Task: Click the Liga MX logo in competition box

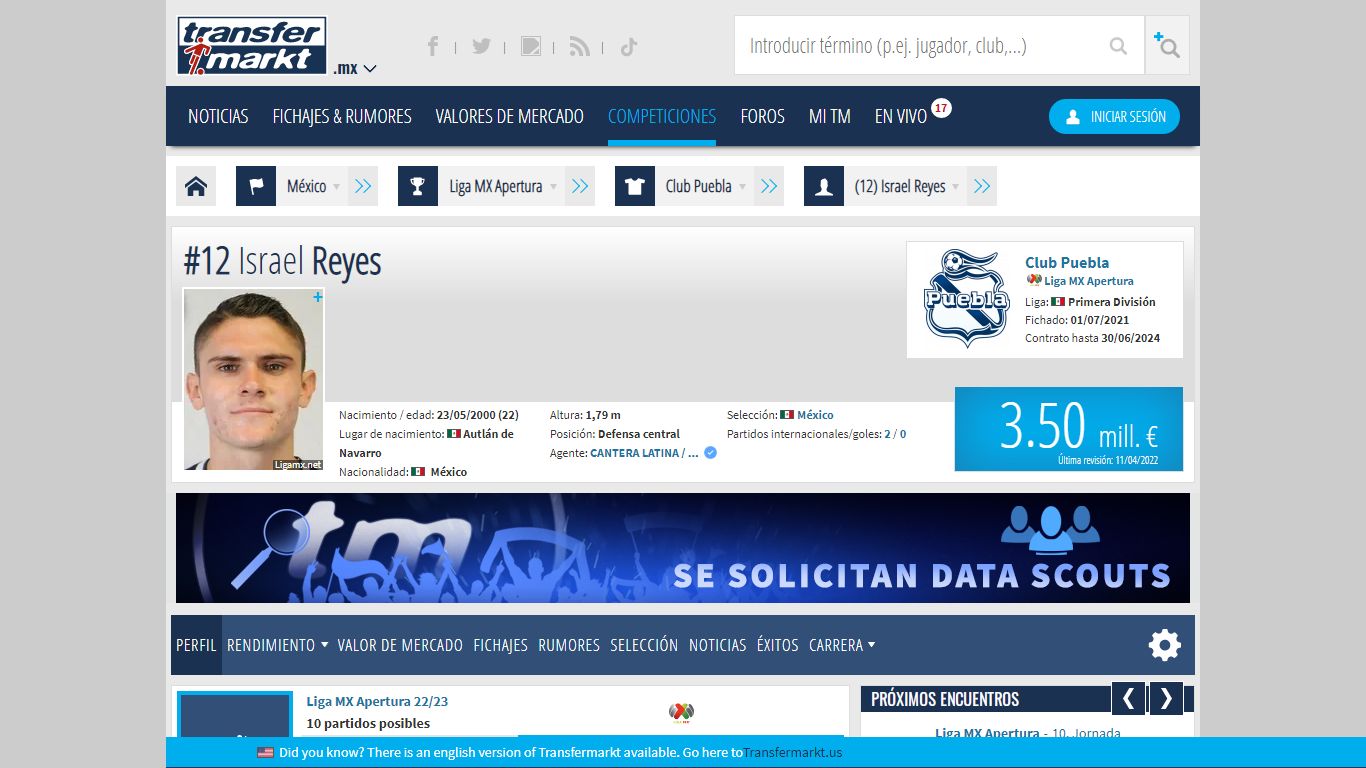Action: 681,712
